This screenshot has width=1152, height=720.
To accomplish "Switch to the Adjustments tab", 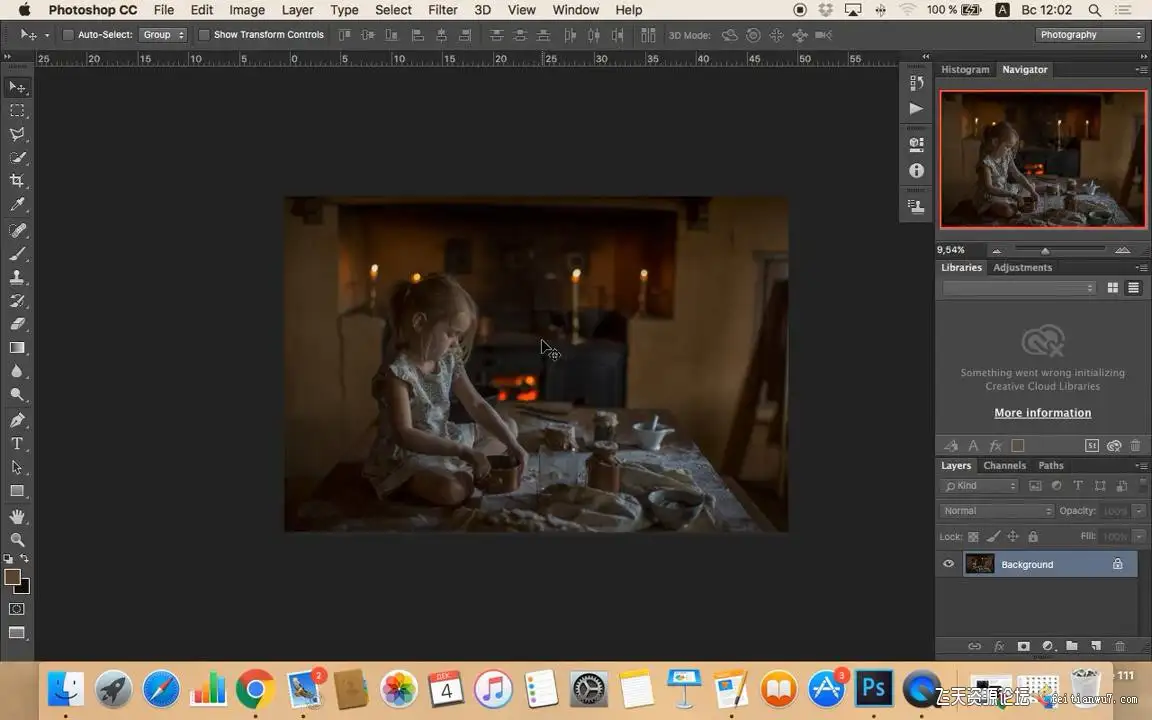I will click(1022, 267).
